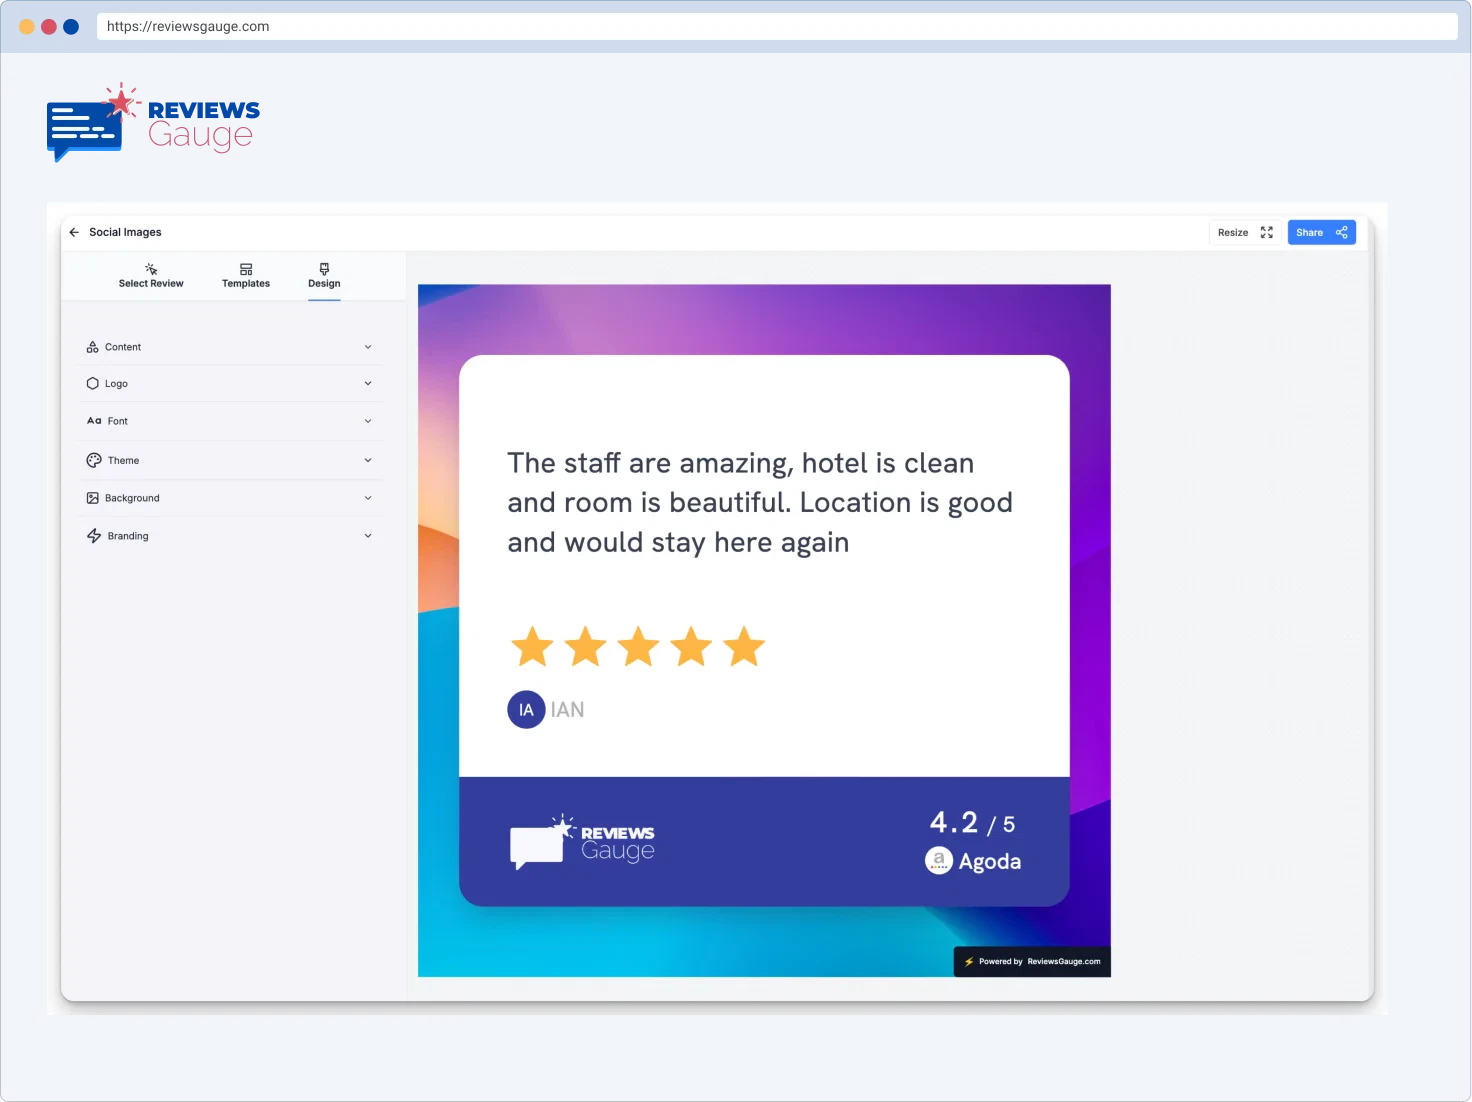The image size is (1472, 1102).
Task: Click the Powered by ReviewsGauge.com badge
Action: point(1032,961)
